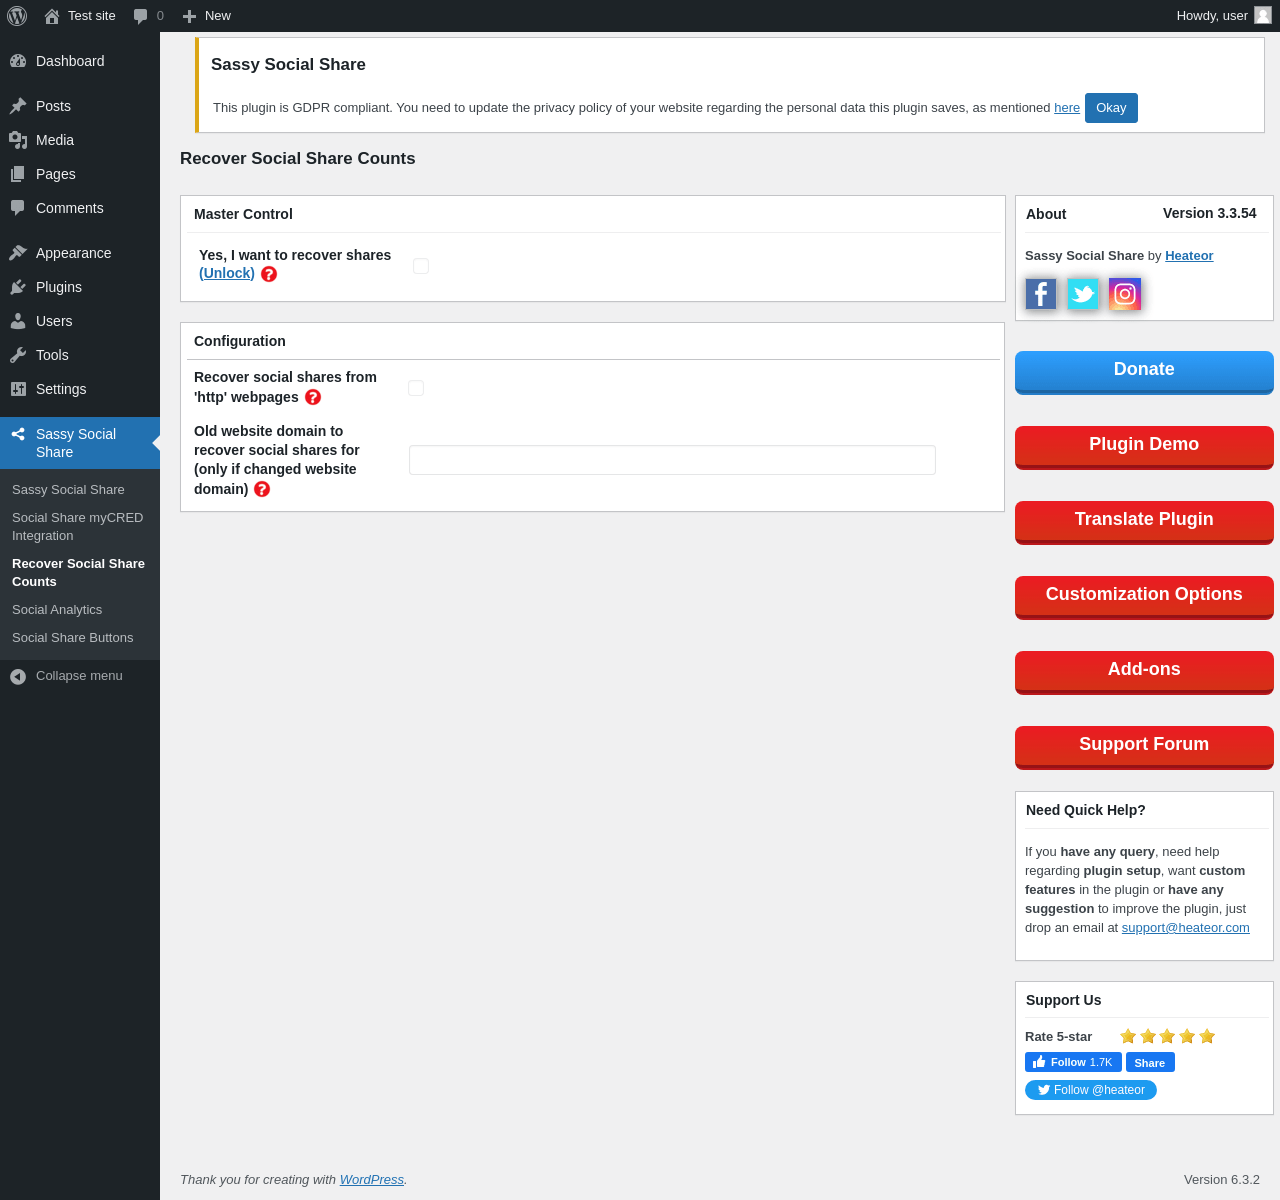The image size is (1280, 1200).
Task: Click the blue Donate button
Action: (x=1144, y=372)
